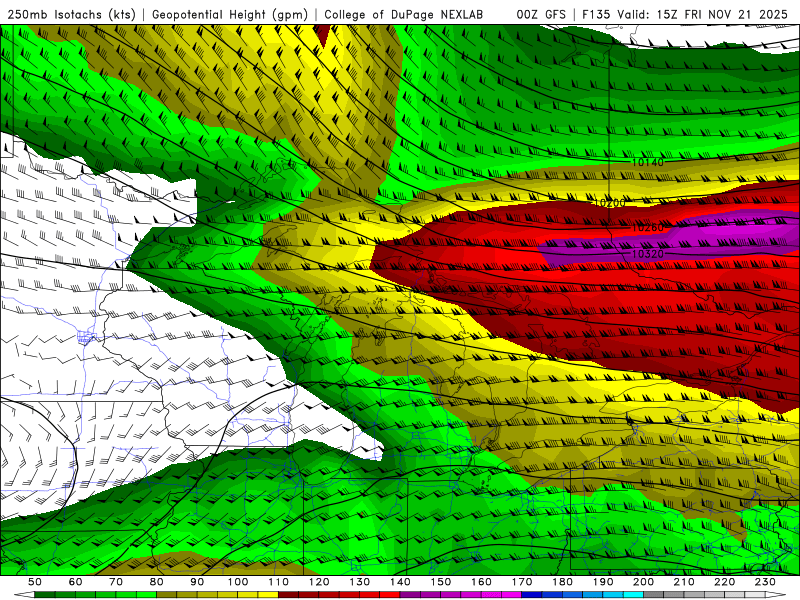Click the dark red swatch just after 110

pyautogui.click(x=288, y=595)
